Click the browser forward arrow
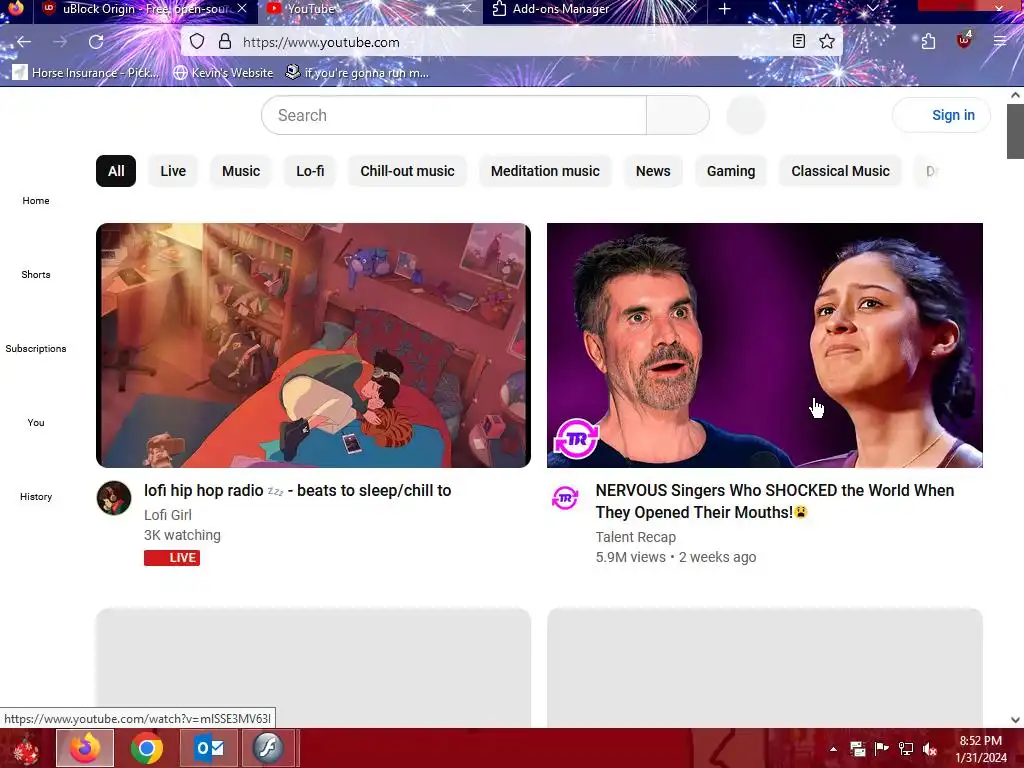 click(60, 42)
